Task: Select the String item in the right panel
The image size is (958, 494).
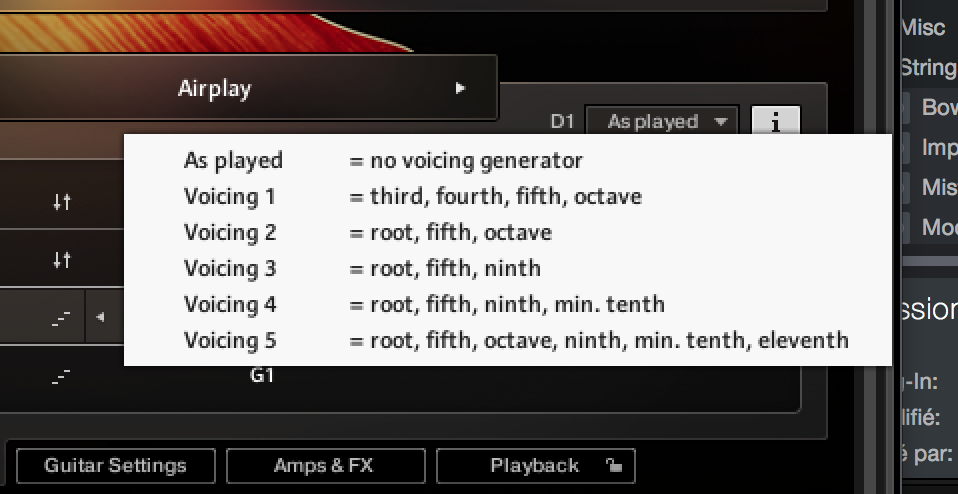Action: coord(927,67)
